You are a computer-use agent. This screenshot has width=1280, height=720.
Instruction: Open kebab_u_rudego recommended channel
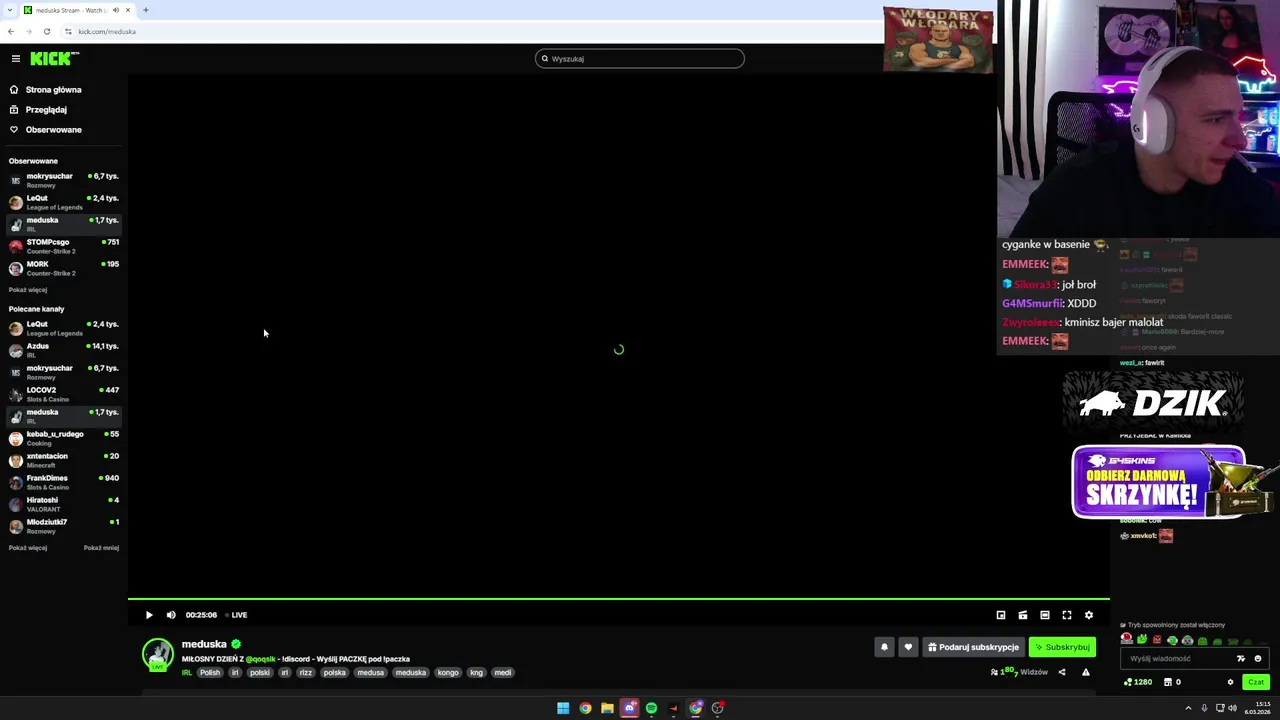coord(64,438)
